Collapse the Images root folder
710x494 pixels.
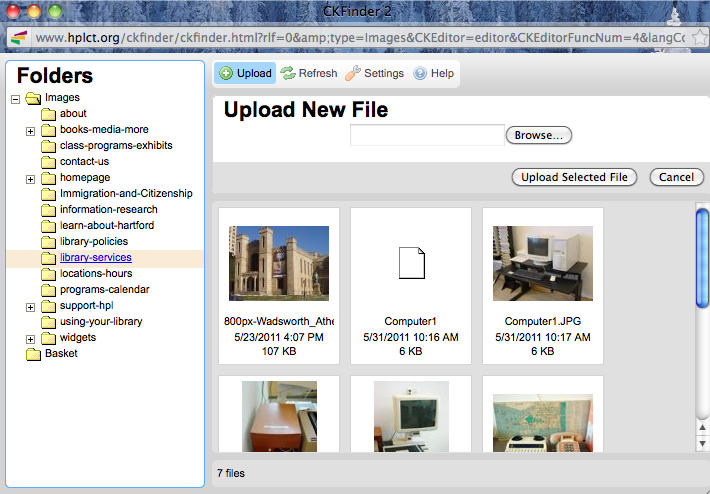(x=16, y=99)
